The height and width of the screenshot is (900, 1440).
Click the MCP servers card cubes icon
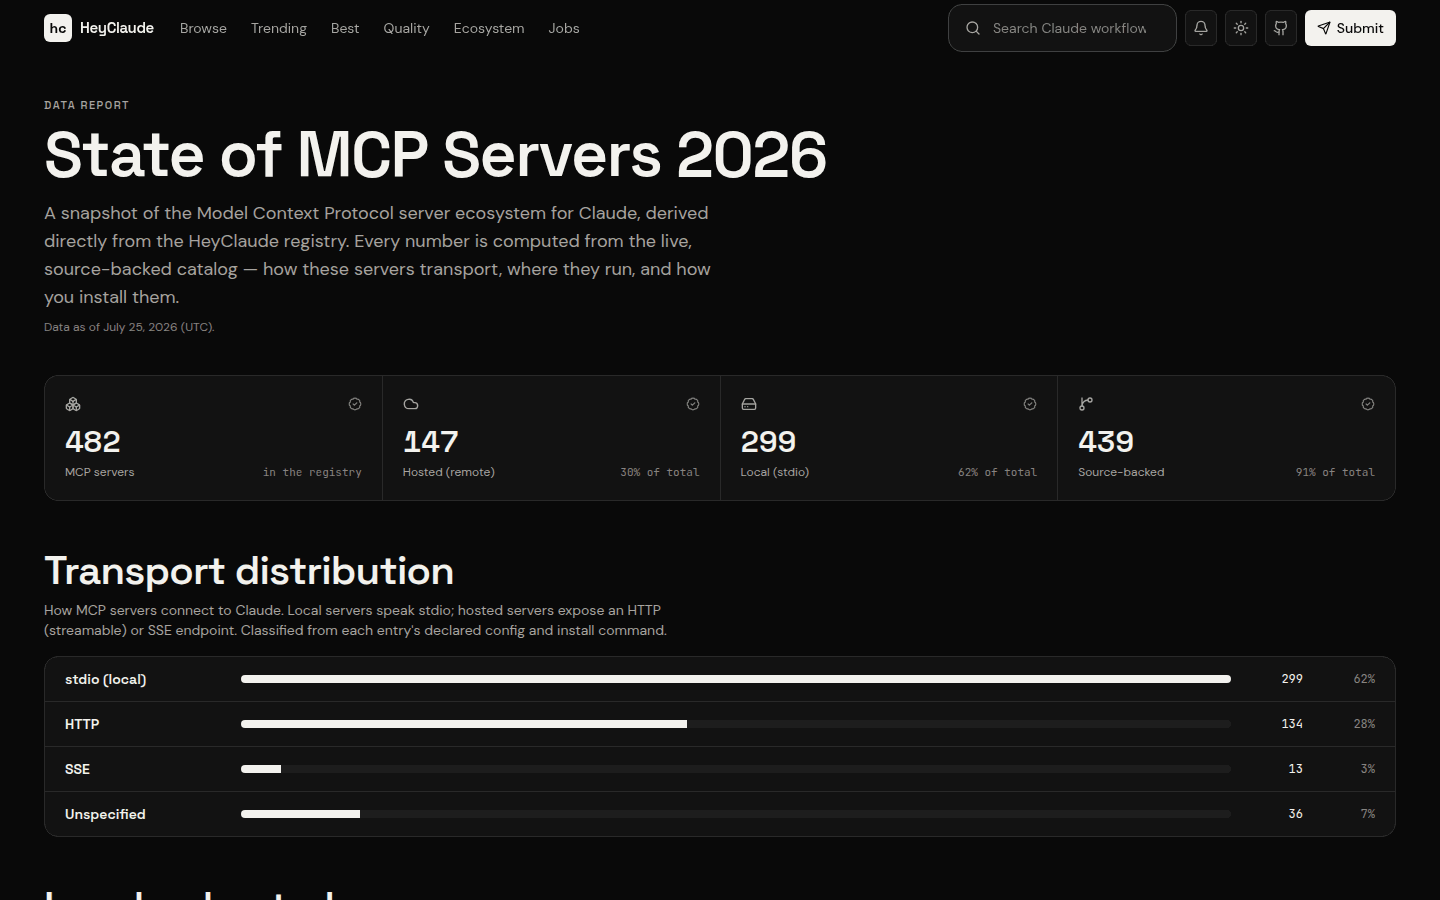(73, 404)
